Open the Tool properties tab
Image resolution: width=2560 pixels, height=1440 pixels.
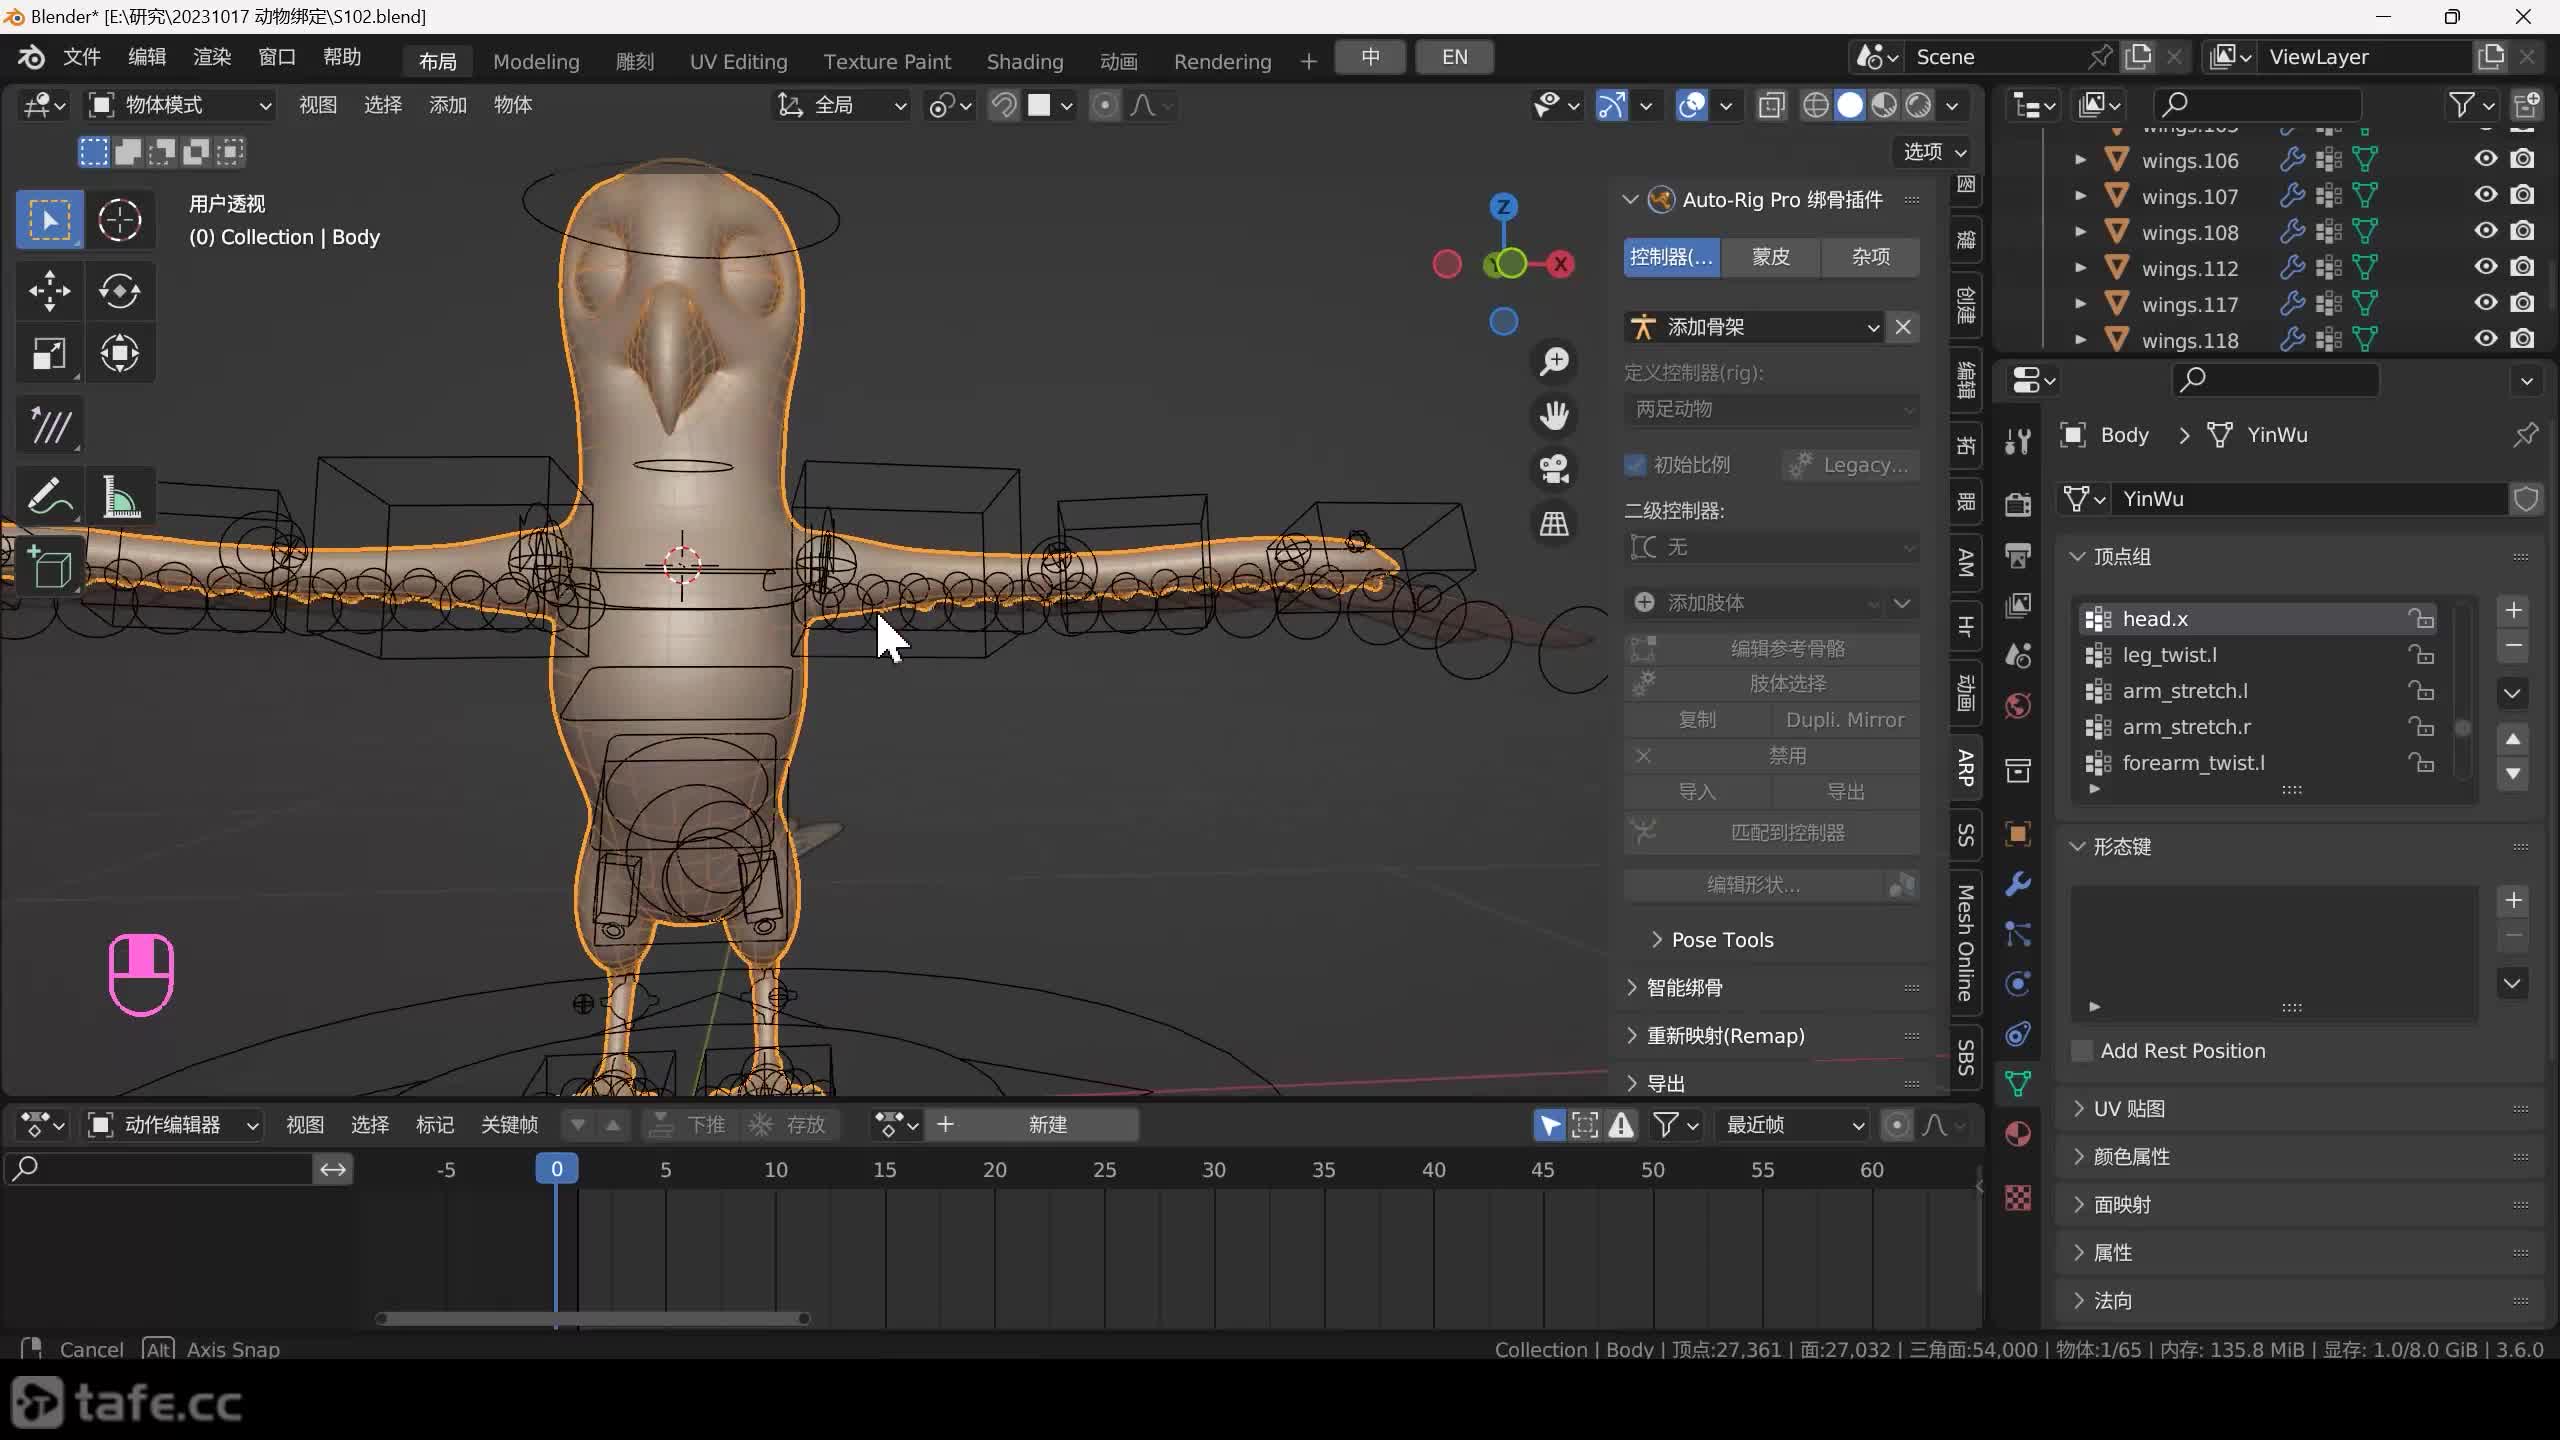pyautogui.click(x=2018, y=441)
